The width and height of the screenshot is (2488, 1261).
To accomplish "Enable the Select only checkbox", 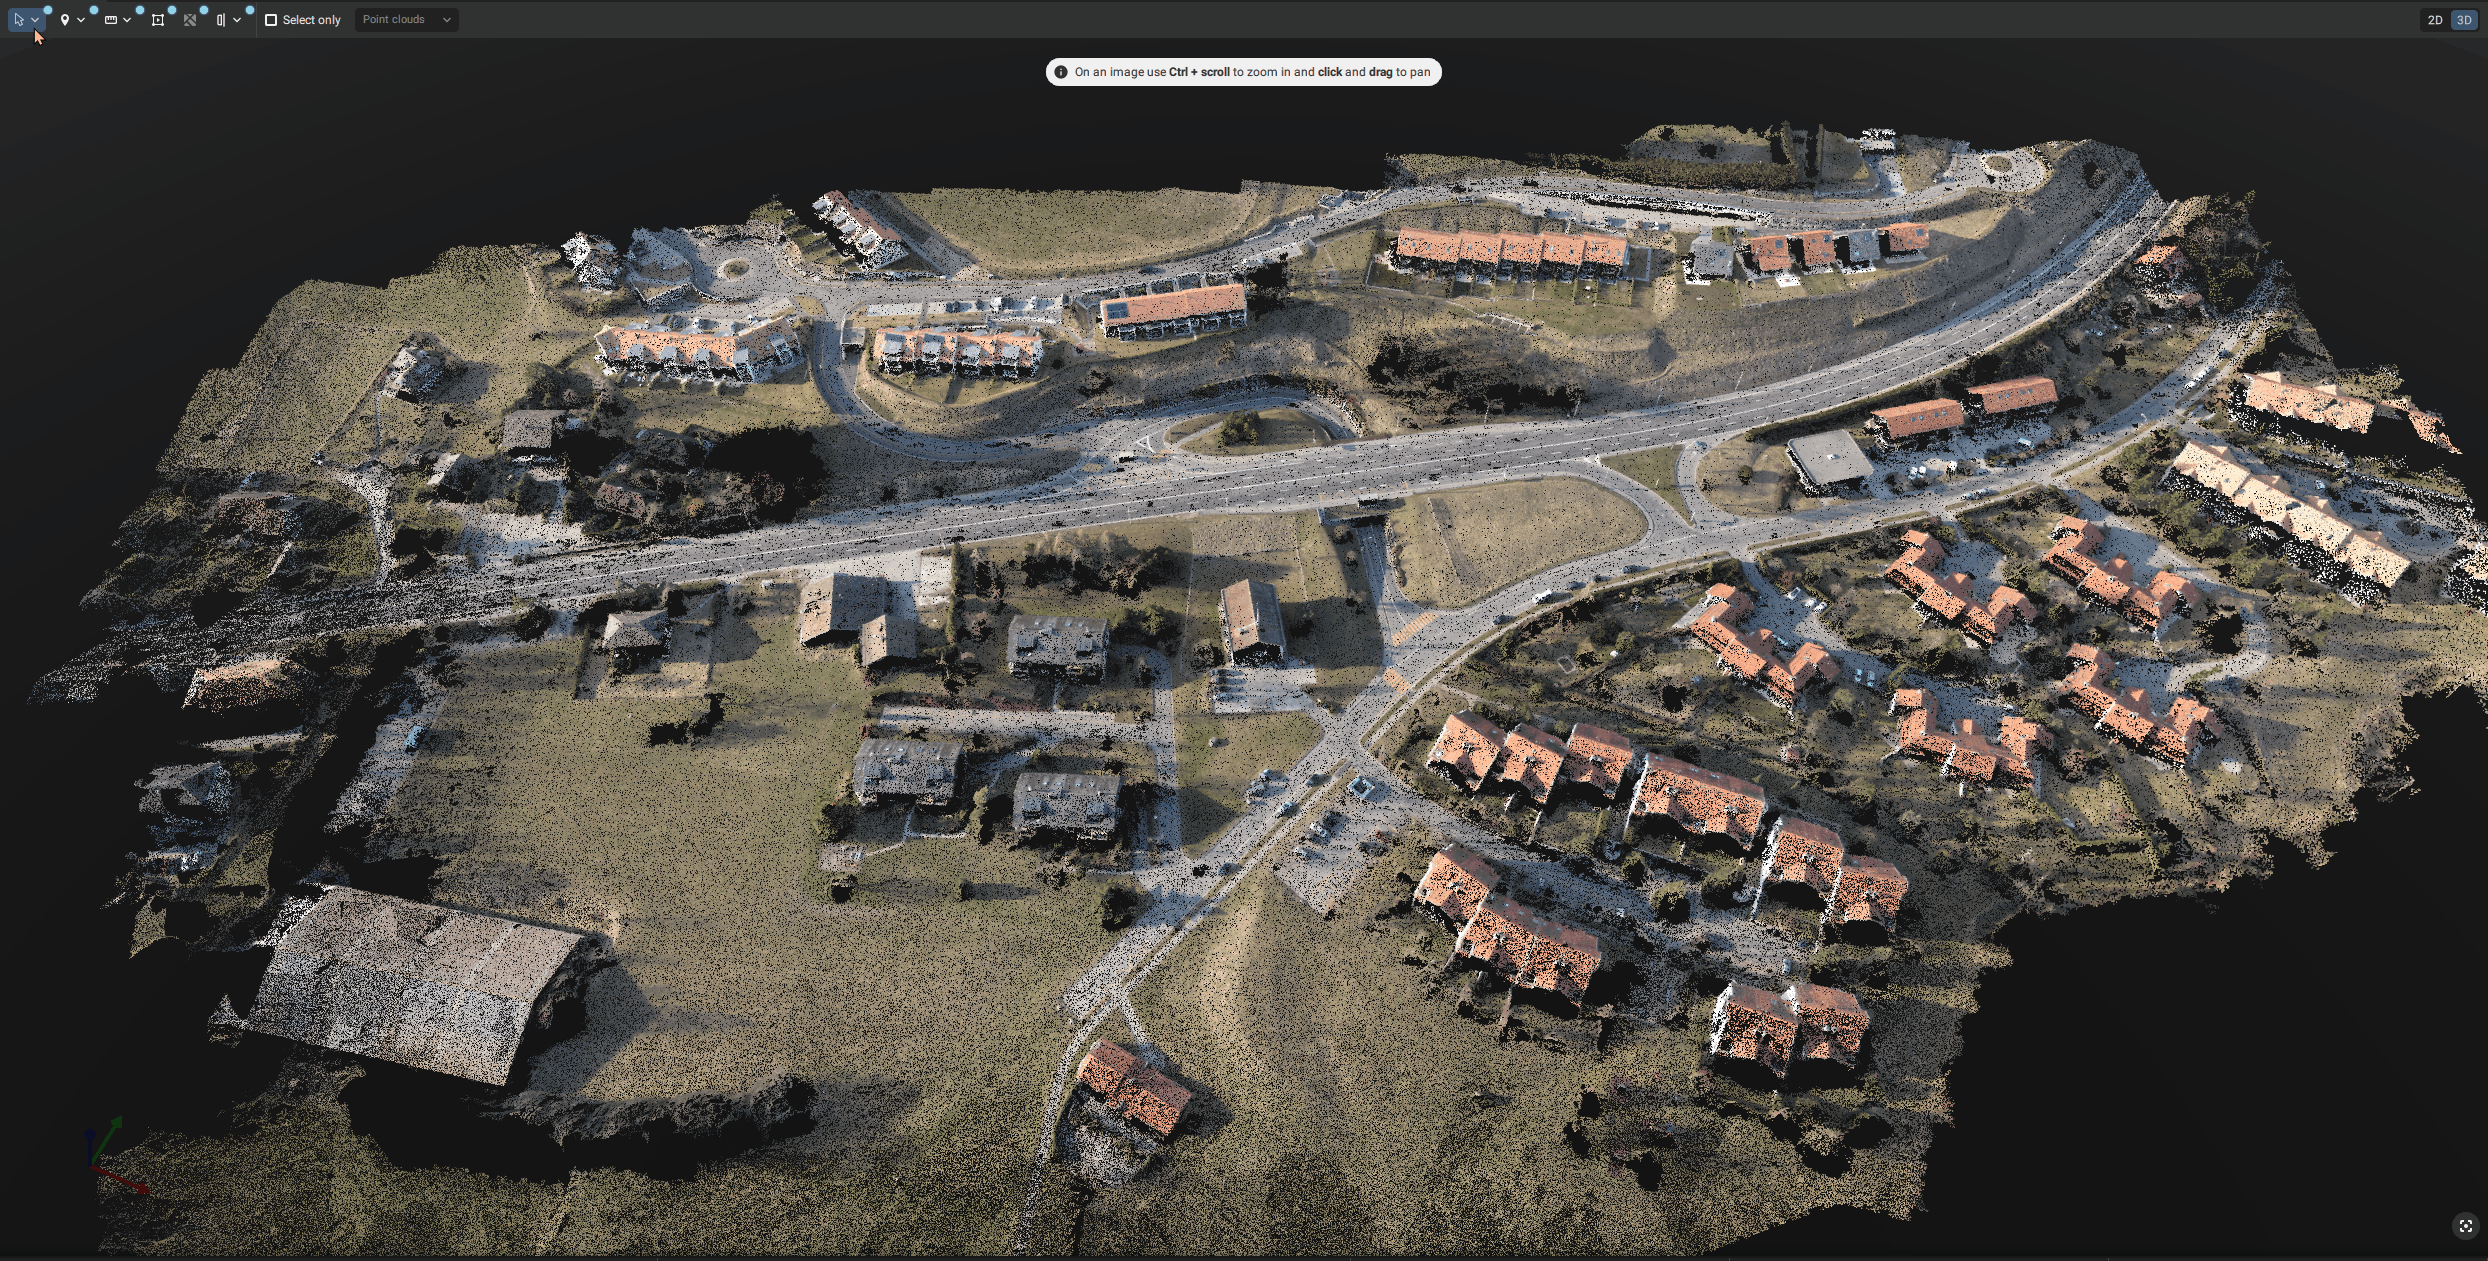I will coord(271,20).
